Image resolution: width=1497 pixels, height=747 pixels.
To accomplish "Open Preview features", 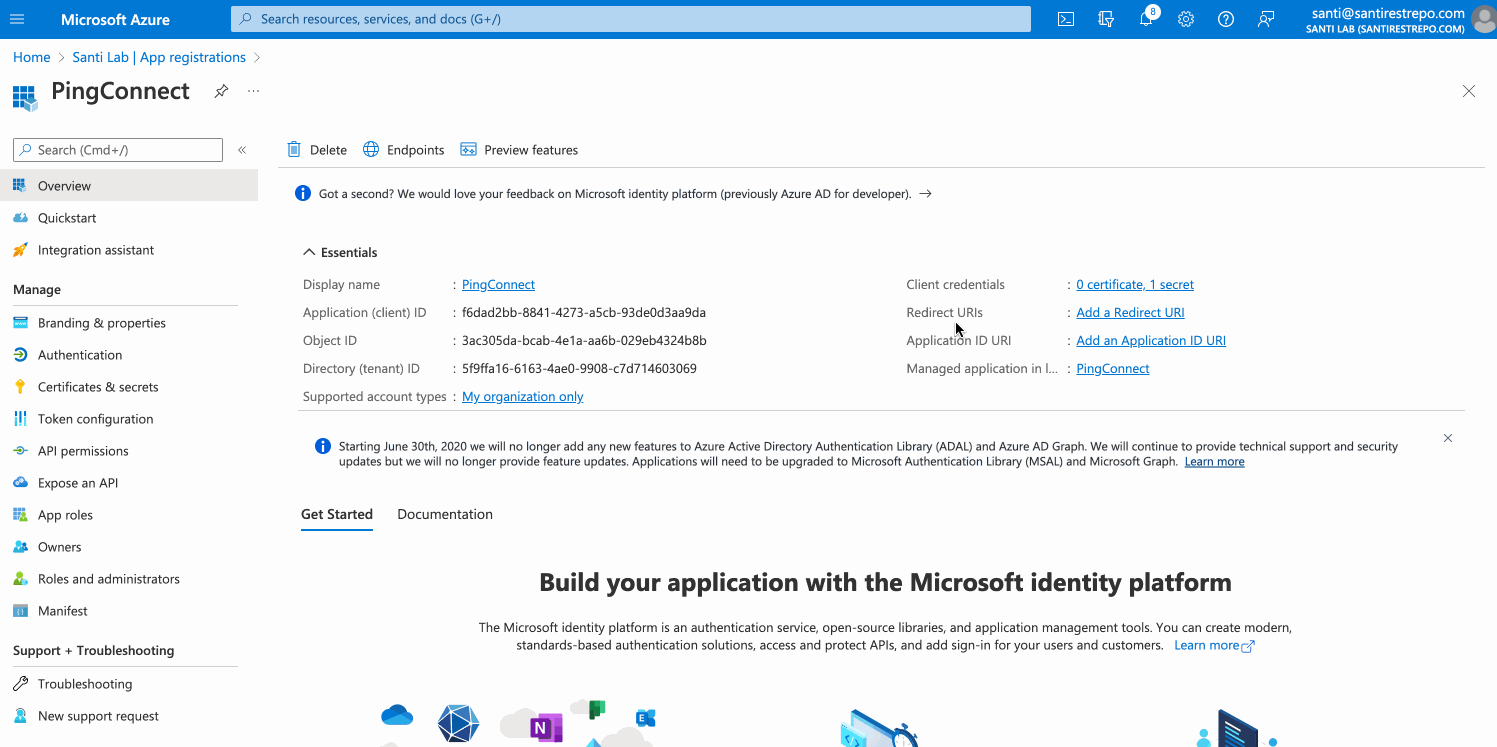I will (x=519, y=149).
